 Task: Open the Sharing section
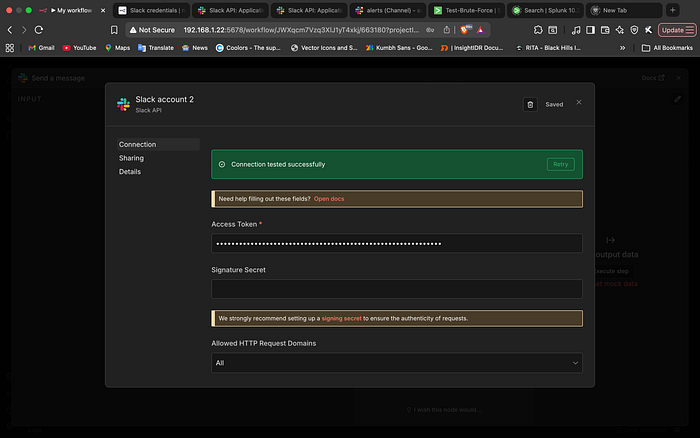131,158
